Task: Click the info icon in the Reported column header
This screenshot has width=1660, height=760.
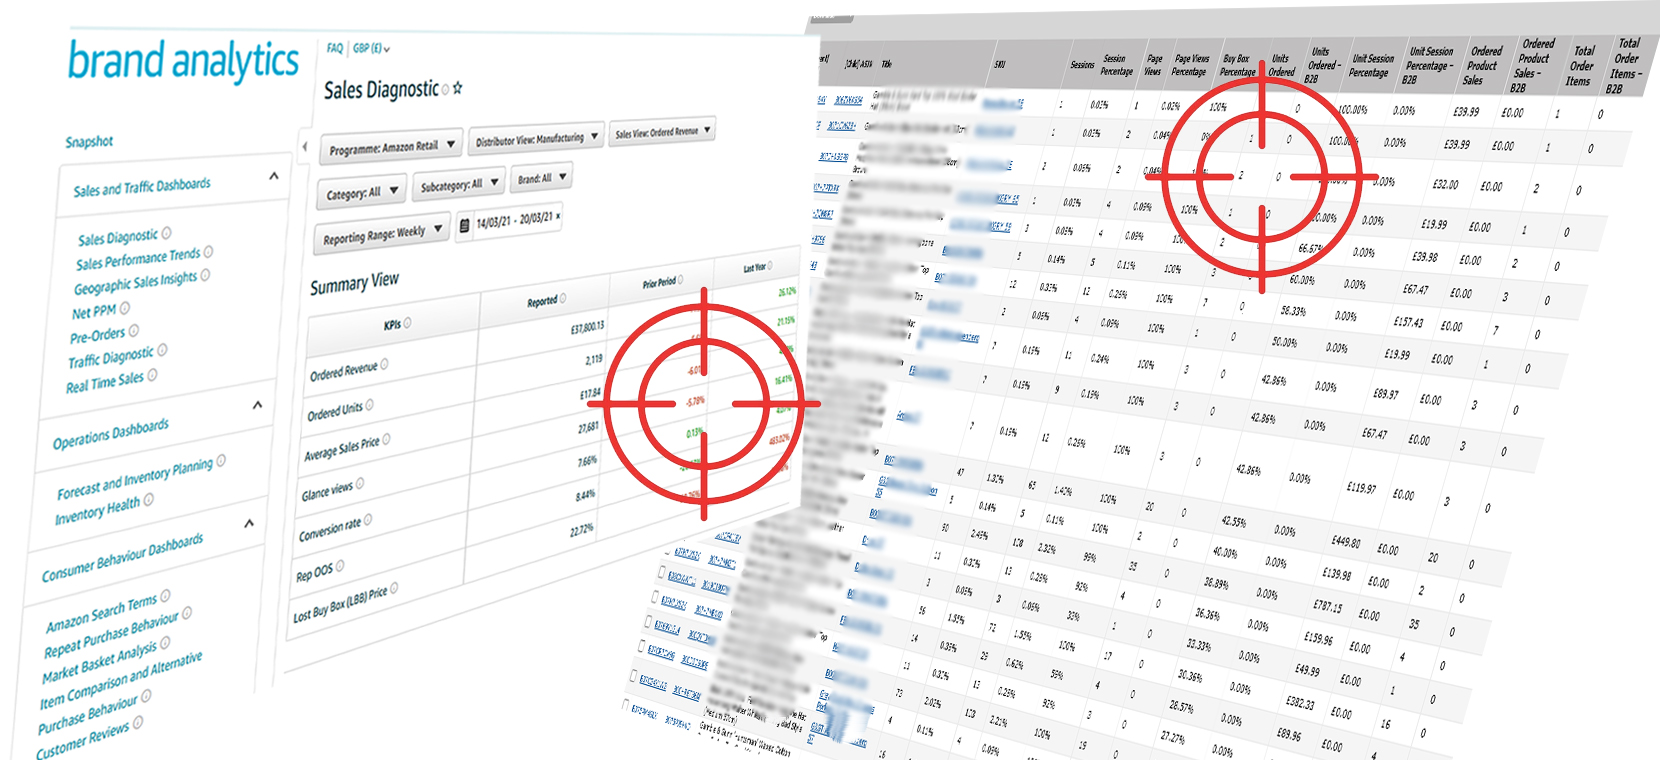Action: point(563,298)
